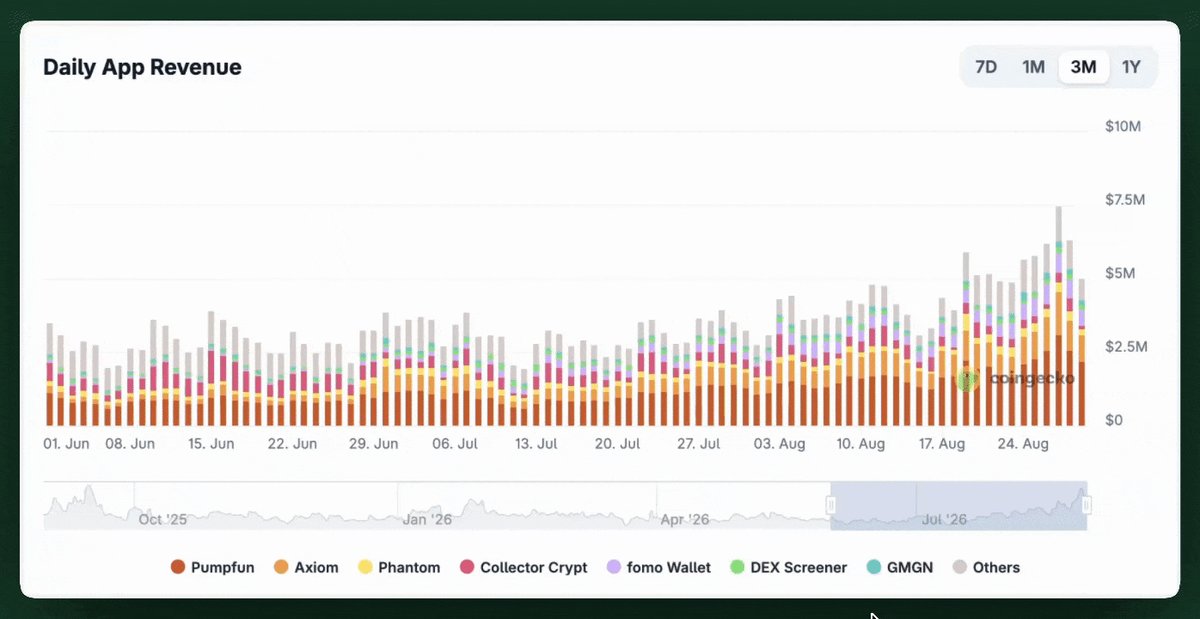Click the left handle of range navigator
This screenshot has height=619, width=1200.
(x=830, y=505)
